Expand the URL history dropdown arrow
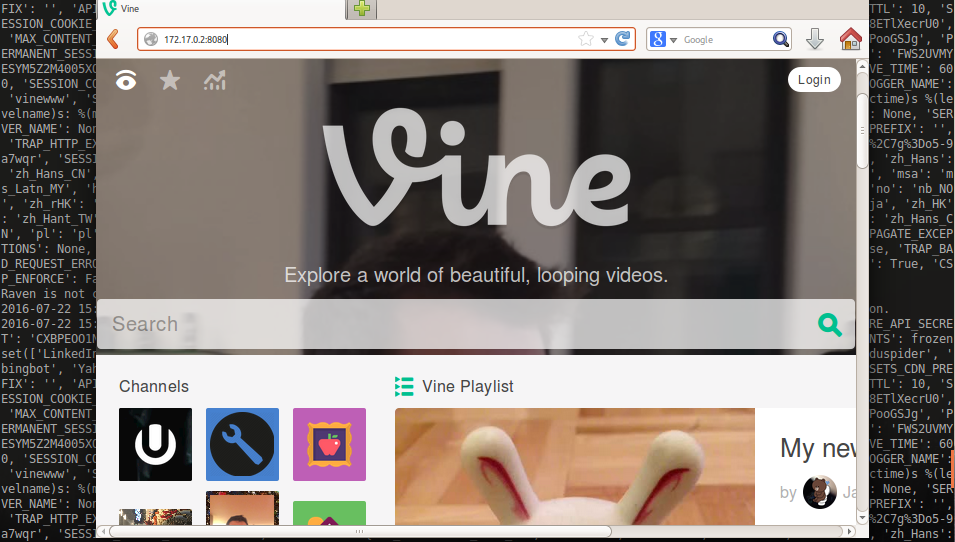 click(604, 40)
